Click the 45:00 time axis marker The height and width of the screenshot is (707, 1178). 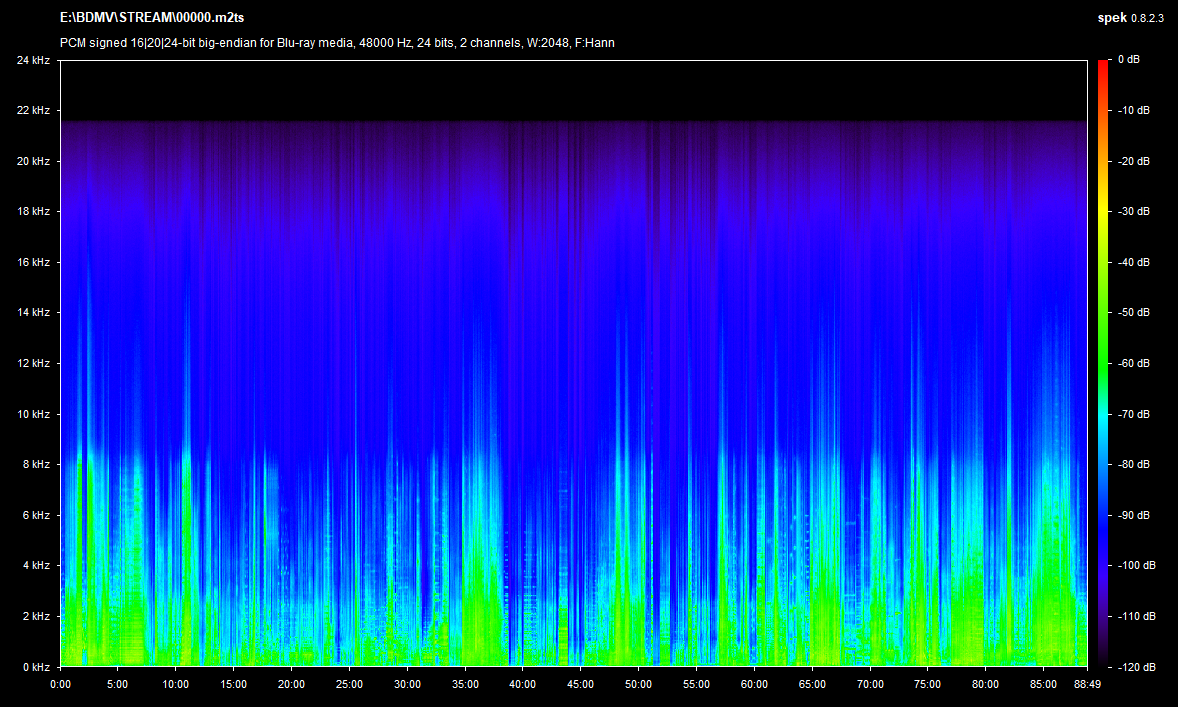(x=580, y=685)
